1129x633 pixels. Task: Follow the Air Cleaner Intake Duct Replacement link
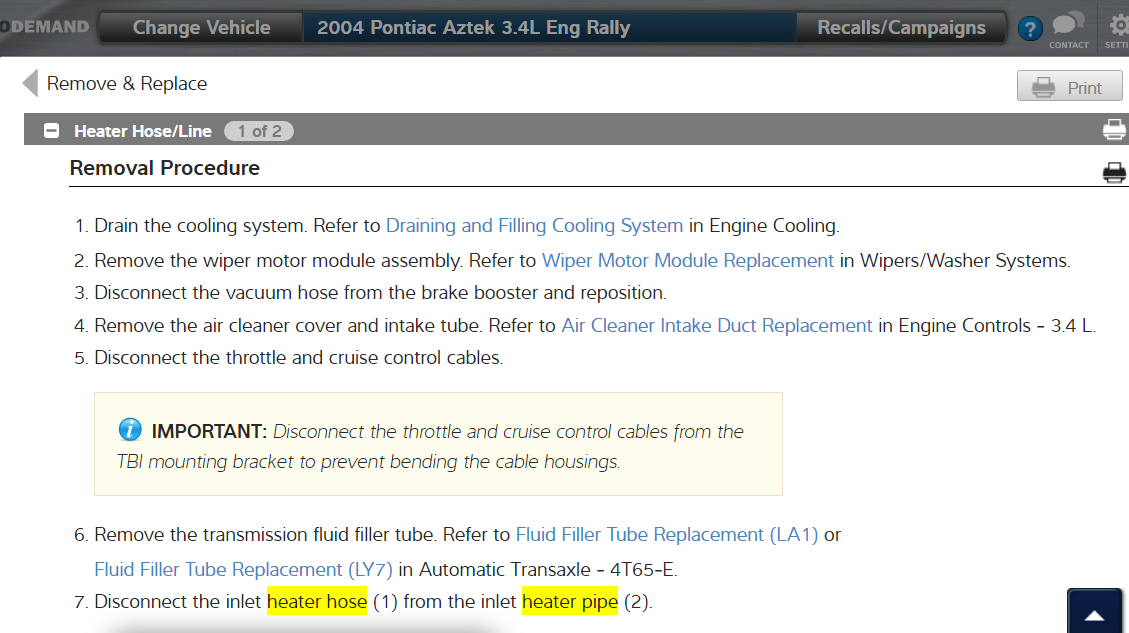[717, 326]
